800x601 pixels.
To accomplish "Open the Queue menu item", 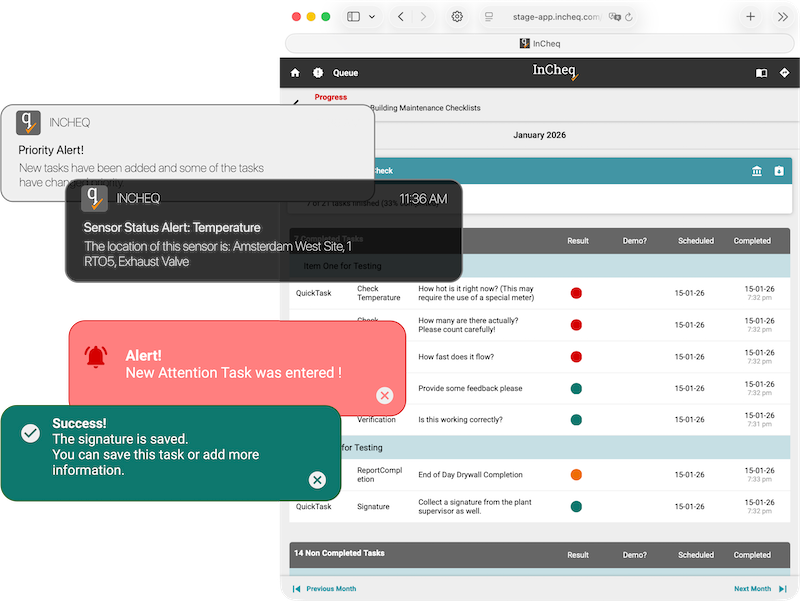I will pos(345,73).
